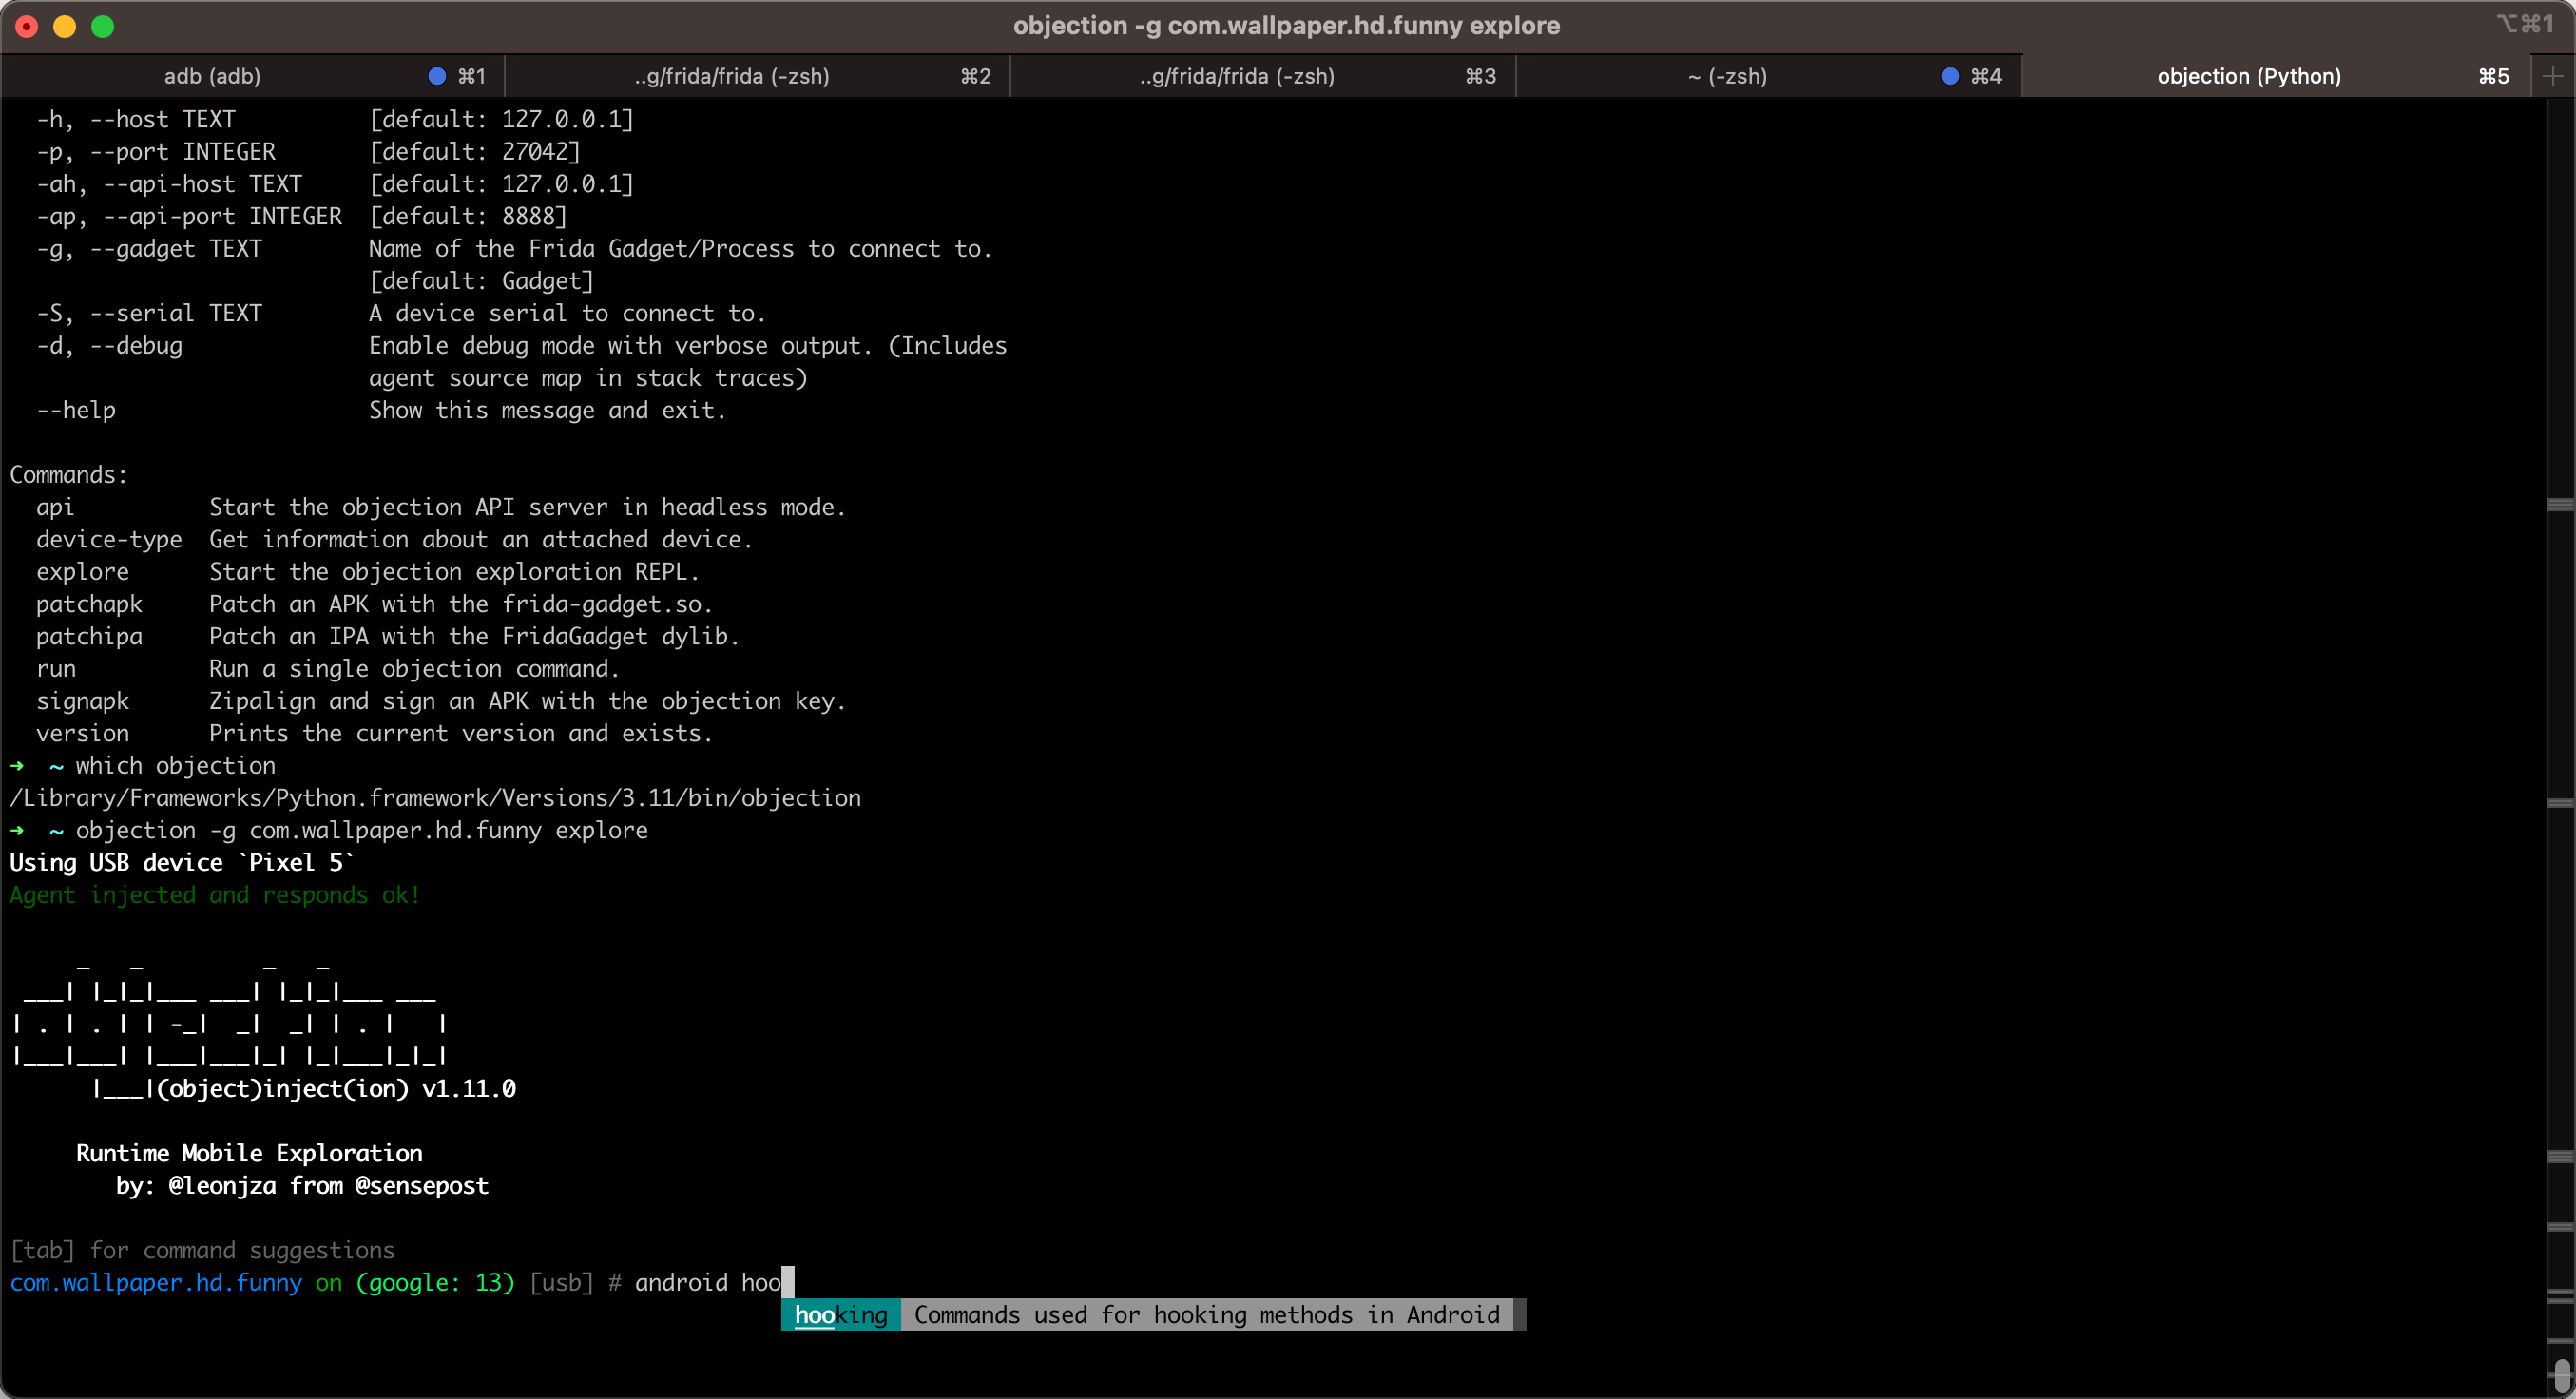The image size is (2576, 1399).
Task: Click the prompt text 'com.wallpaper.hd.funny'
Action: click(156, 1283)
